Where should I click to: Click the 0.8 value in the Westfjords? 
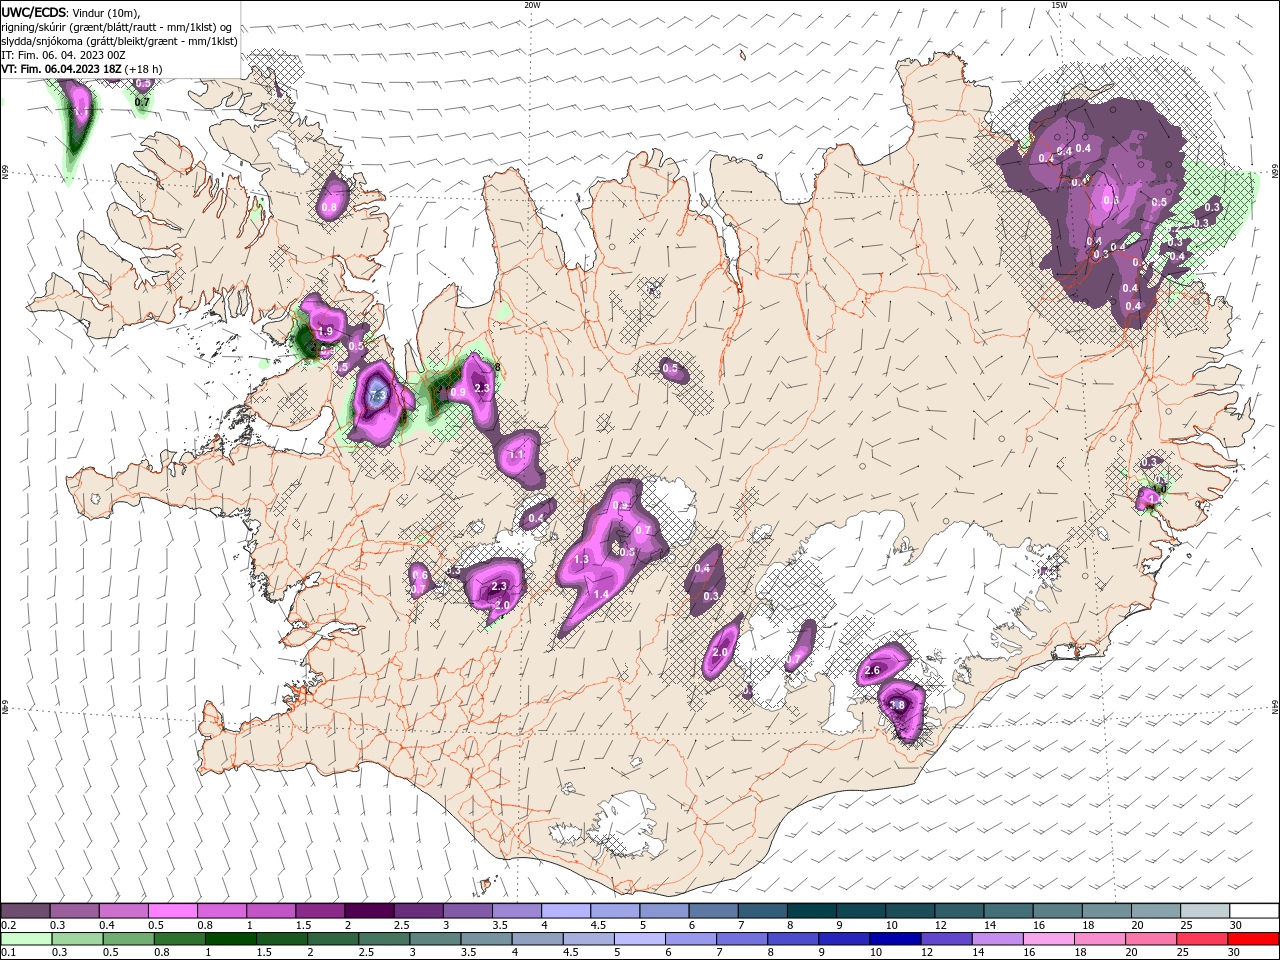[329, 208]
